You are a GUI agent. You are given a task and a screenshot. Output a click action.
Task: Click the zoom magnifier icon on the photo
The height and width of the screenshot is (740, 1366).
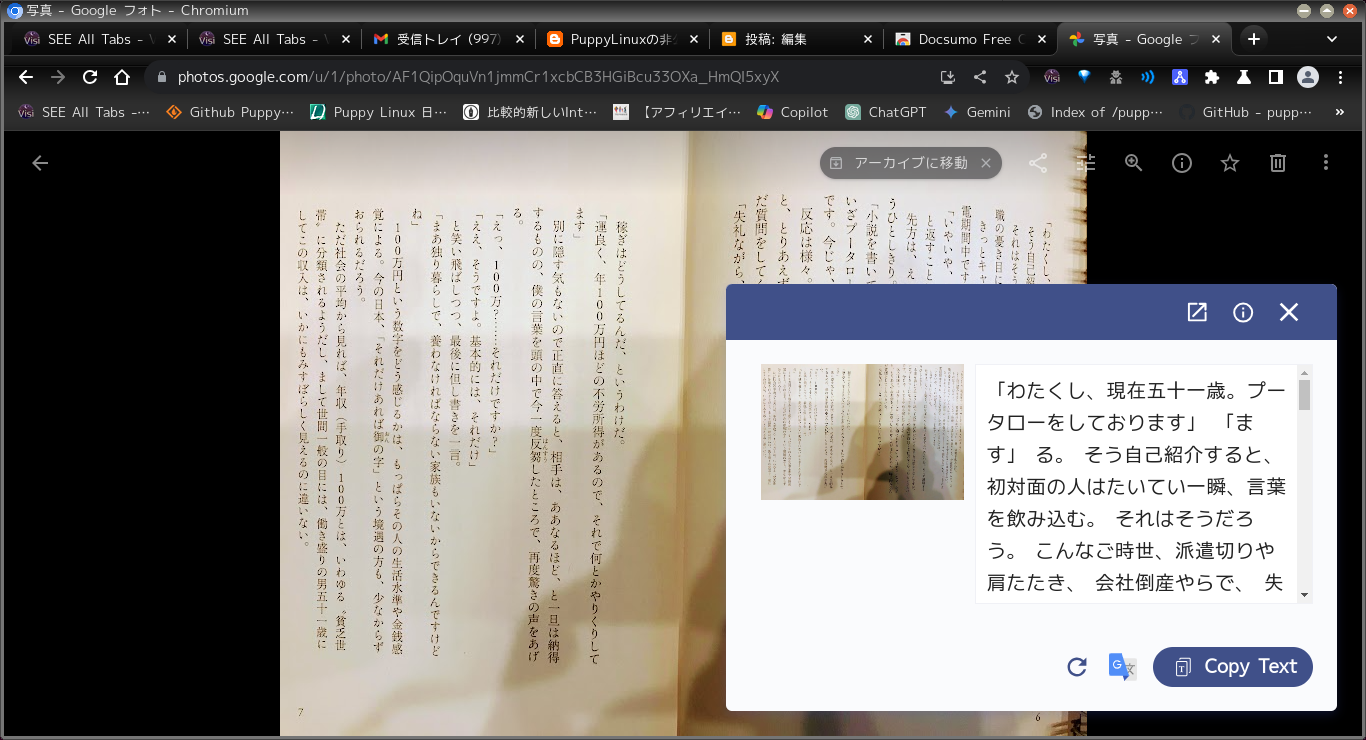pos(1134,163)
